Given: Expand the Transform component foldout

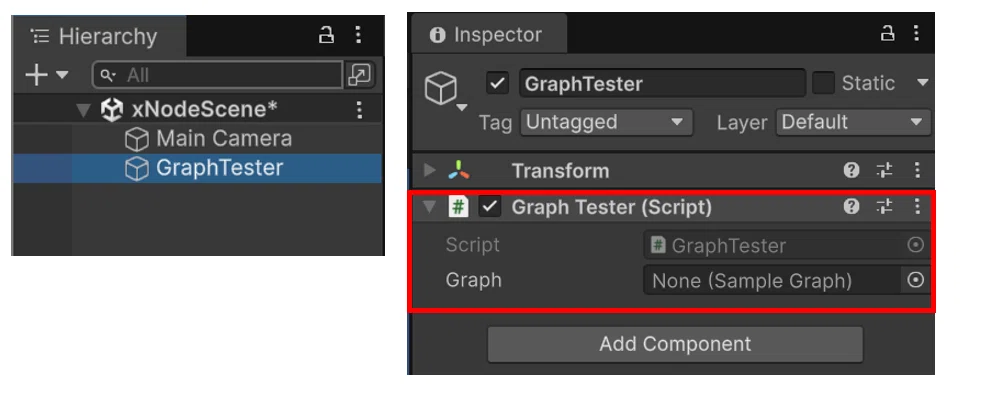Looking at the screenshot, I should 429,170.
